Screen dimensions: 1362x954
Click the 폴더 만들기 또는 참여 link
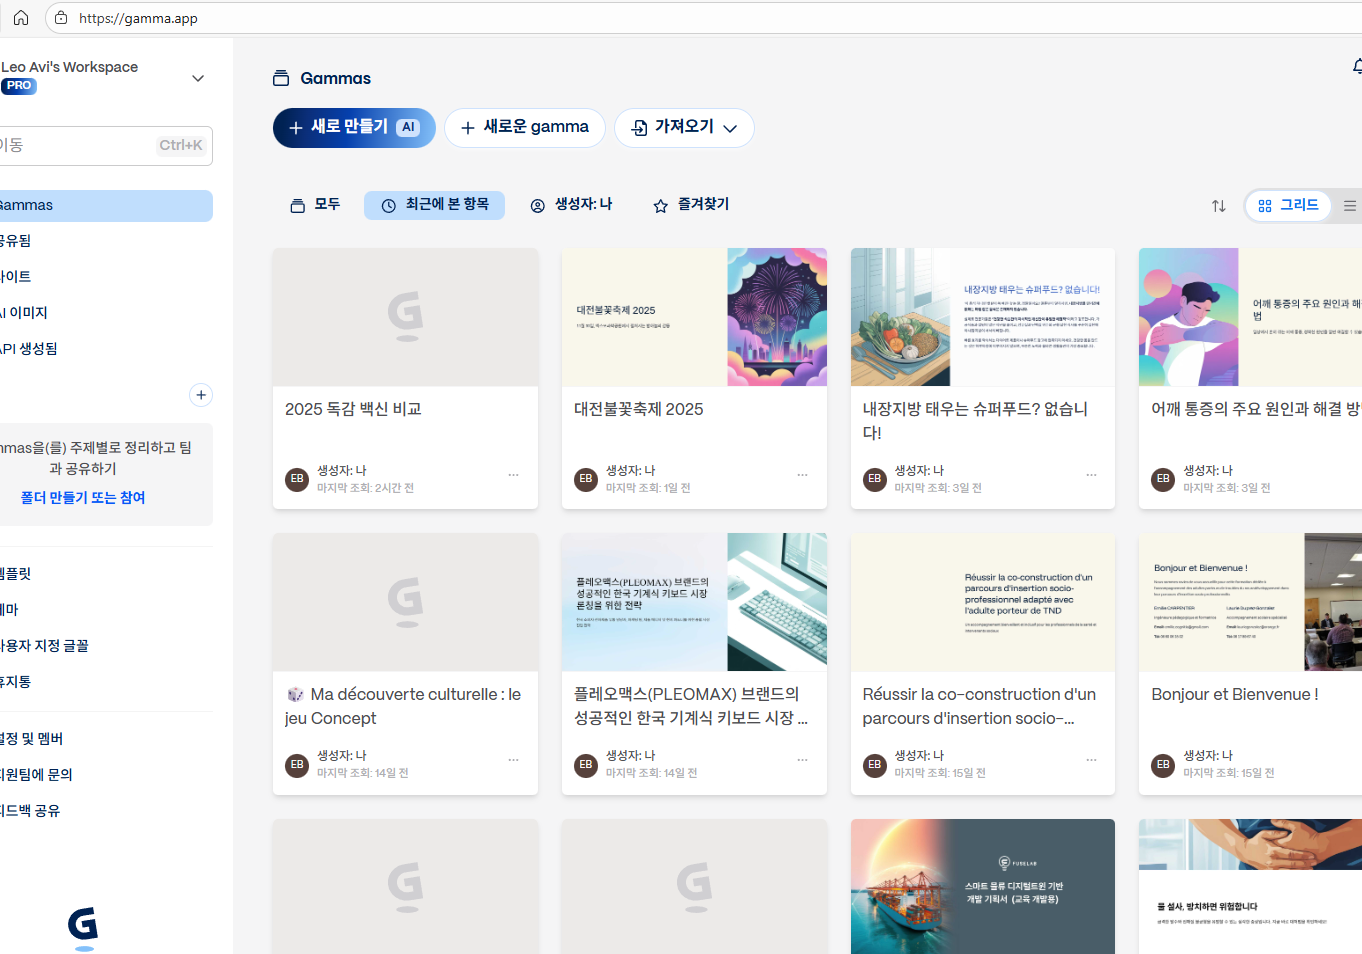[83, 498]
